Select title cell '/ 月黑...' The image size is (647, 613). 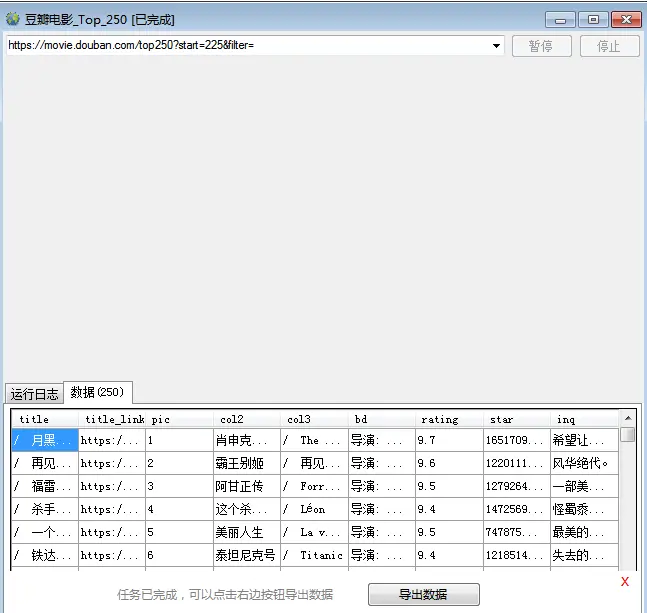[45, 440]
